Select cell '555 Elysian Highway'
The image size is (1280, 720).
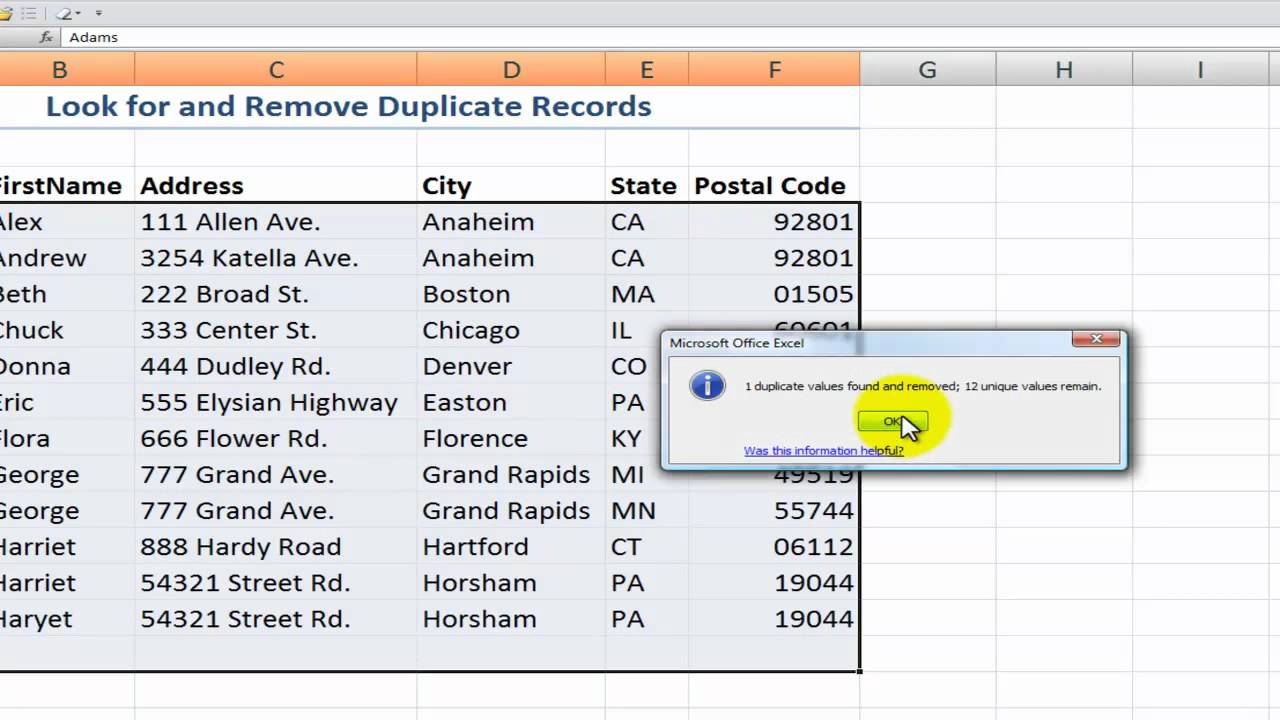click(276, 402)
